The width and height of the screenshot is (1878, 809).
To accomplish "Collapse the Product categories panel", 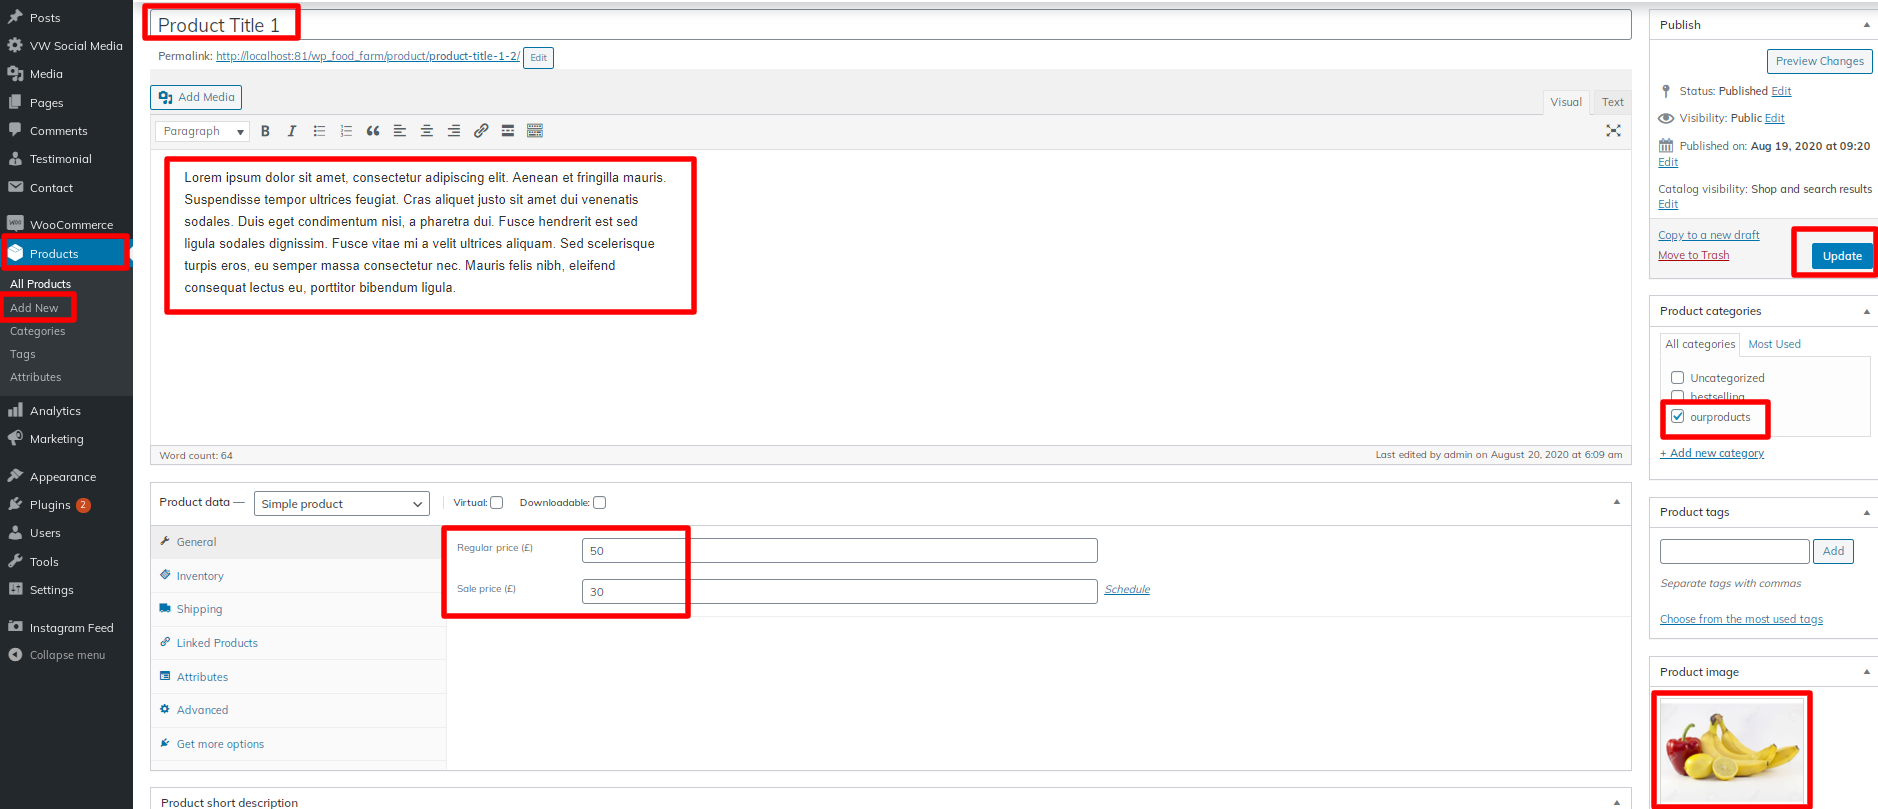I will coord(1866,312).
